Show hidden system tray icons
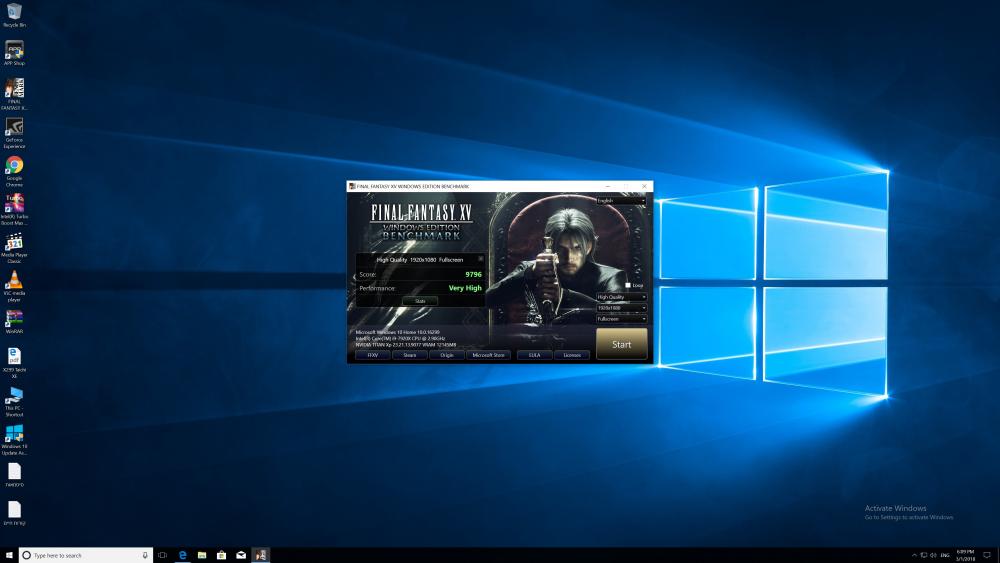Screen dimensions: 1000x563 (x=914, y=555)
